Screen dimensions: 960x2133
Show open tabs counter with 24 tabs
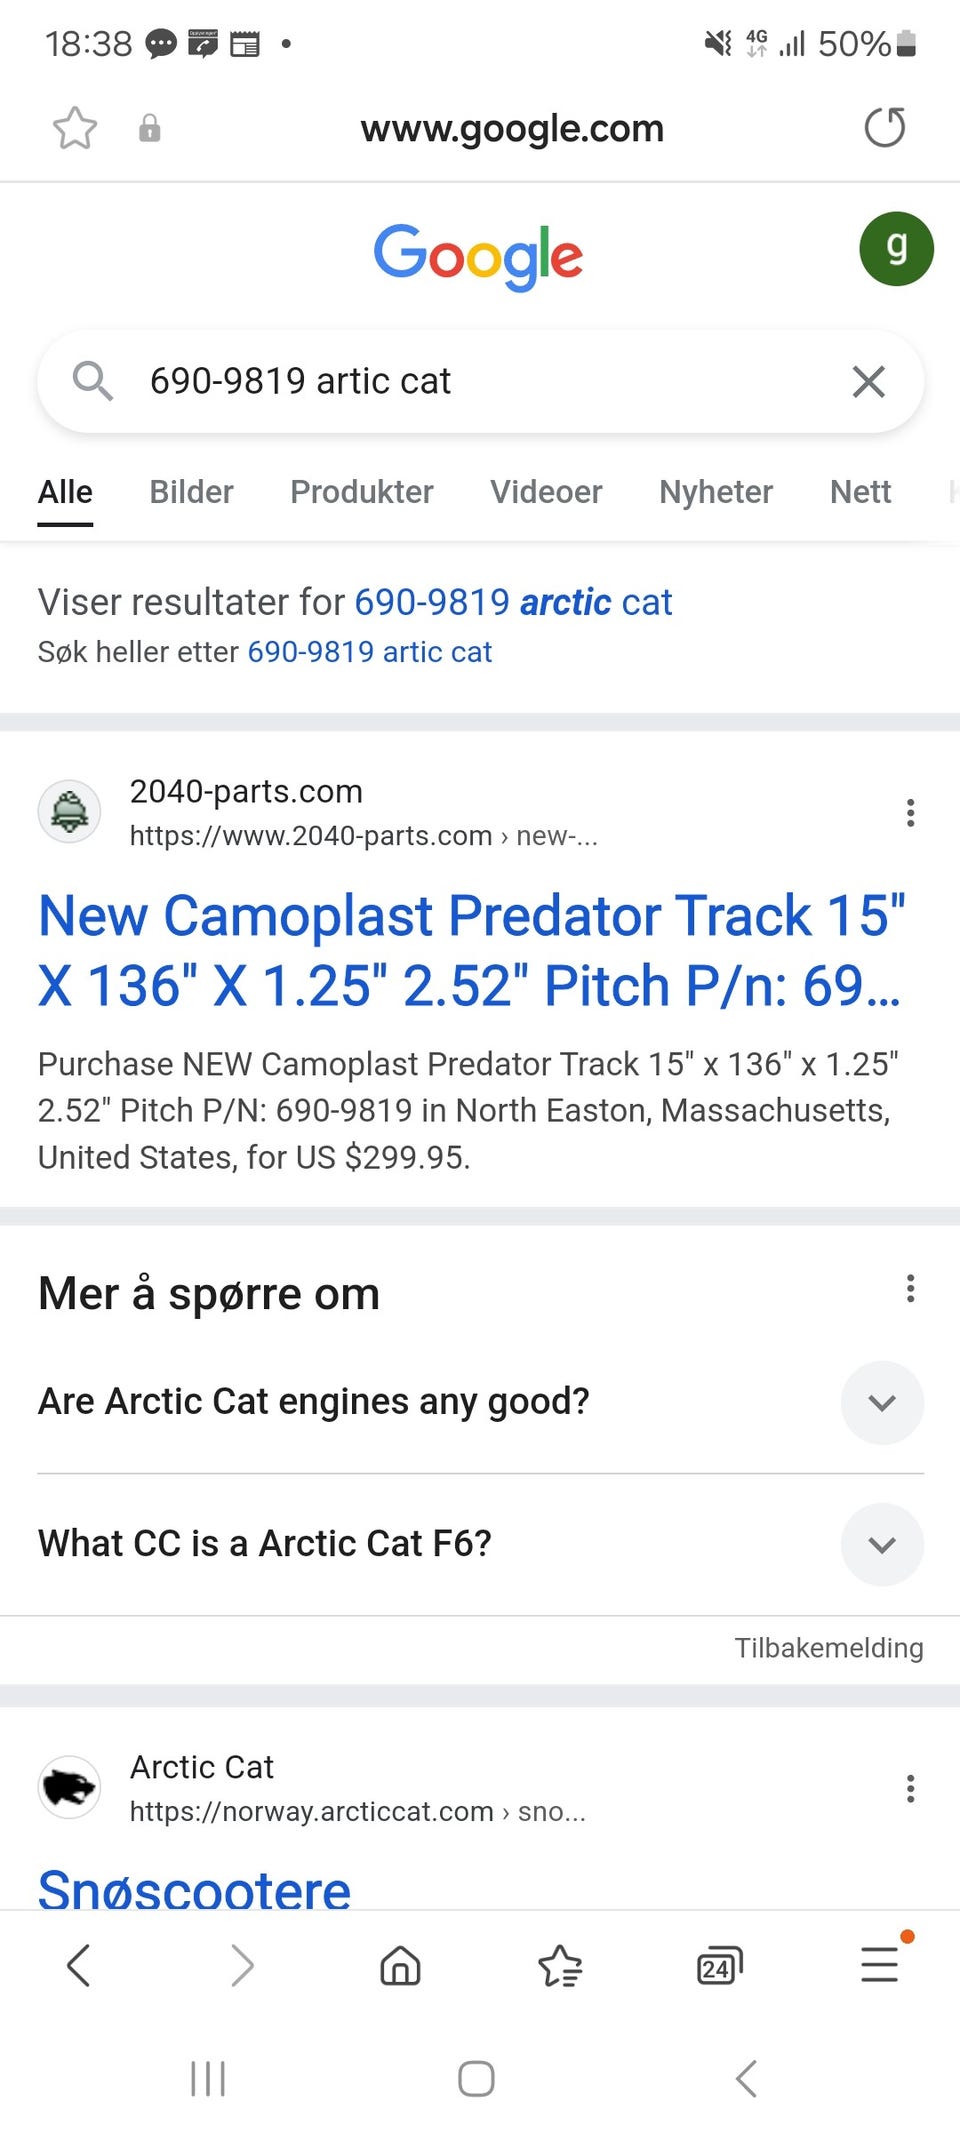tap(720, 1966)
